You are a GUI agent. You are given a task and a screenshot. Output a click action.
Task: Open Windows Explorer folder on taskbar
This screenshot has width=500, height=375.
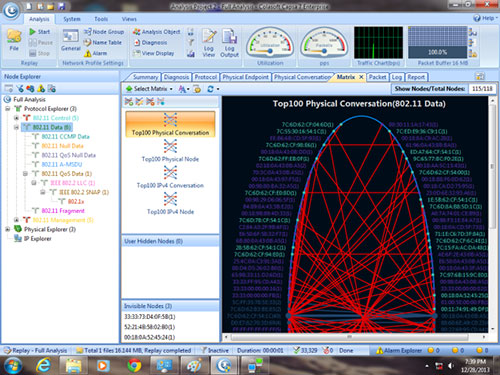[73, 366]
